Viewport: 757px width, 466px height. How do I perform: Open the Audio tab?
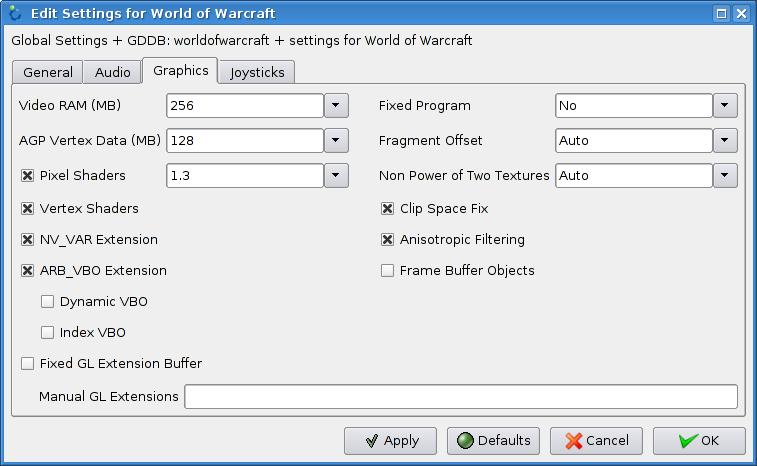(x=112, y=72)
